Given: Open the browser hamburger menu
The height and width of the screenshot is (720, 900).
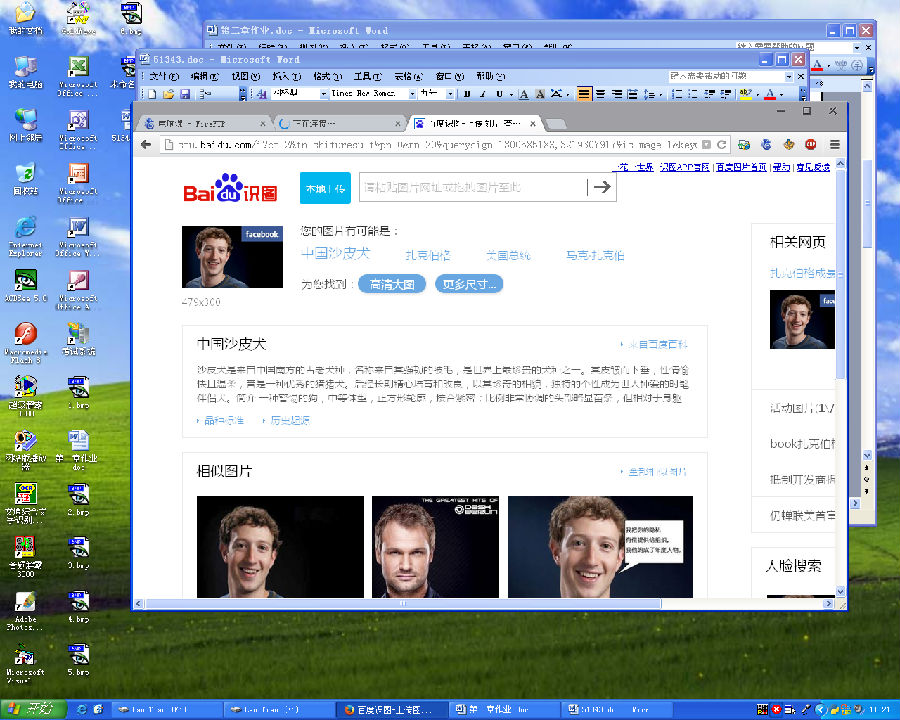Looking at the screenshot, I should coord(835,145).
